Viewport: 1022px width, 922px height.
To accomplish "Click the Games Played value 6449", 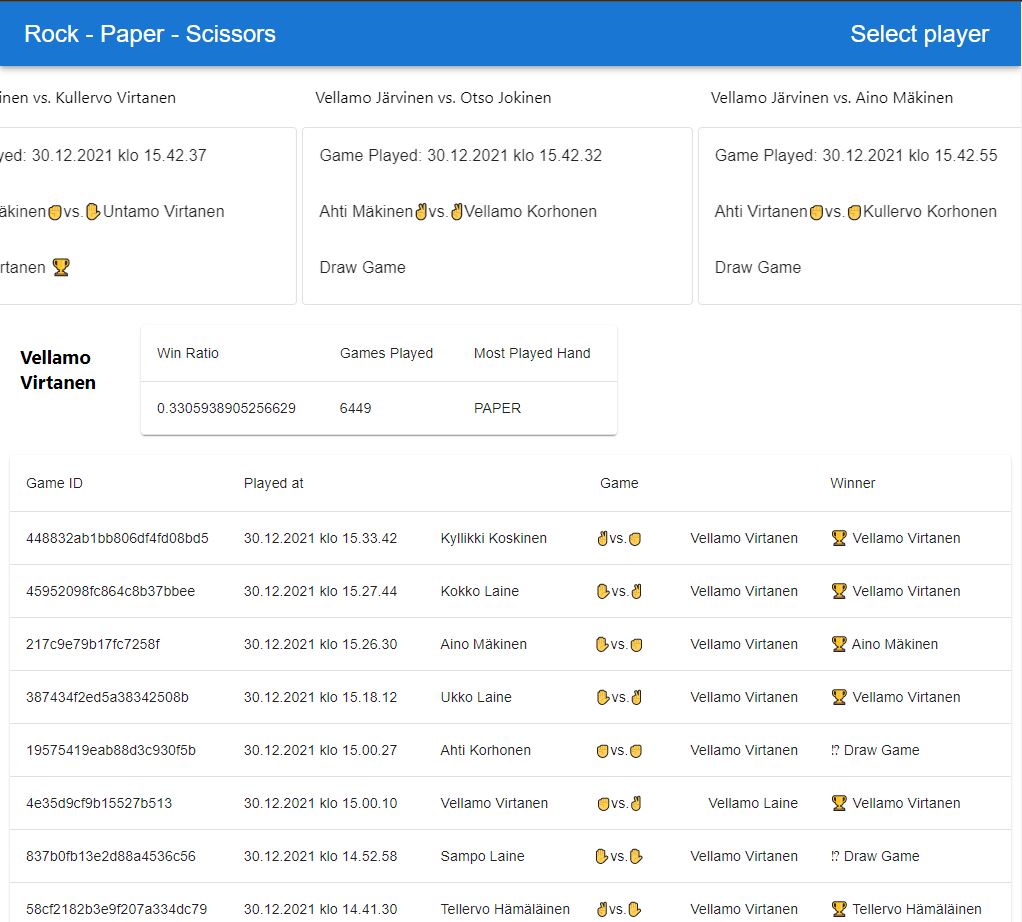I will click(355, 408).
